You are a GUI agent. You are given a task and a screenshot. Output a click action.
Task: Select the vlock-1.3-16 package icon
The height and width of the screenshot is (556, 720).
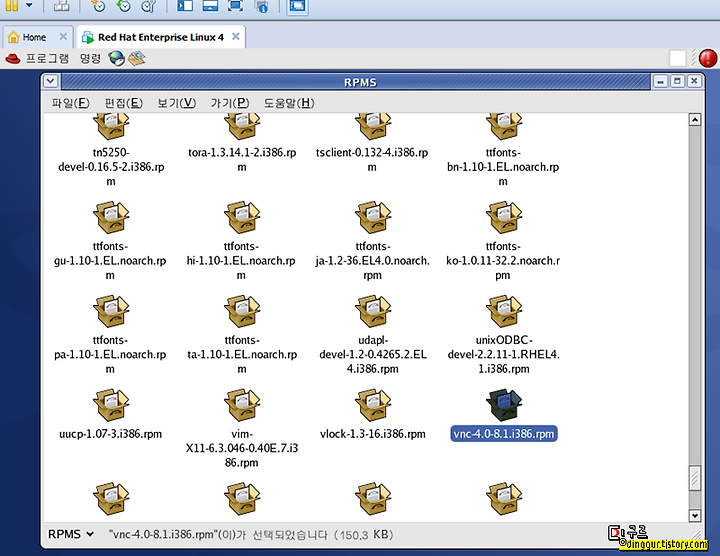click(373, 405)
